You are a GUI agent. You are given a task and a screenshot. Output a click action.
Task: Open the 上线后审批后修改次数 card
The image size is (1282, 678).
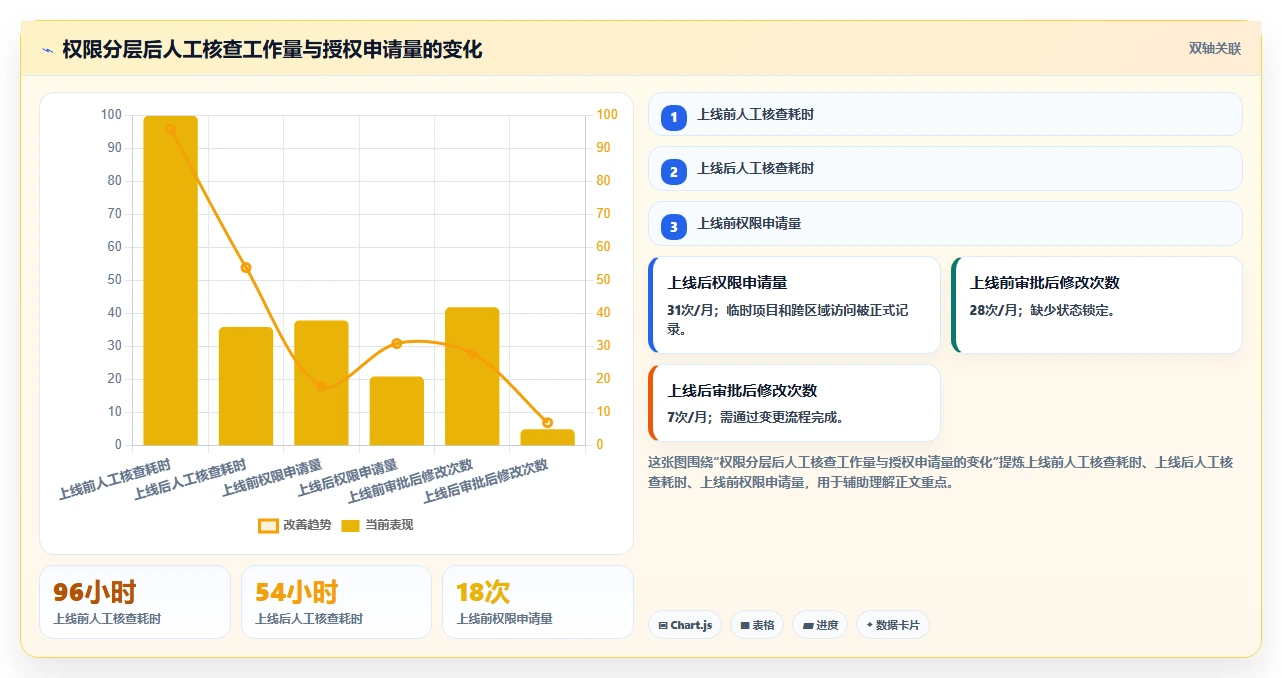794,403
